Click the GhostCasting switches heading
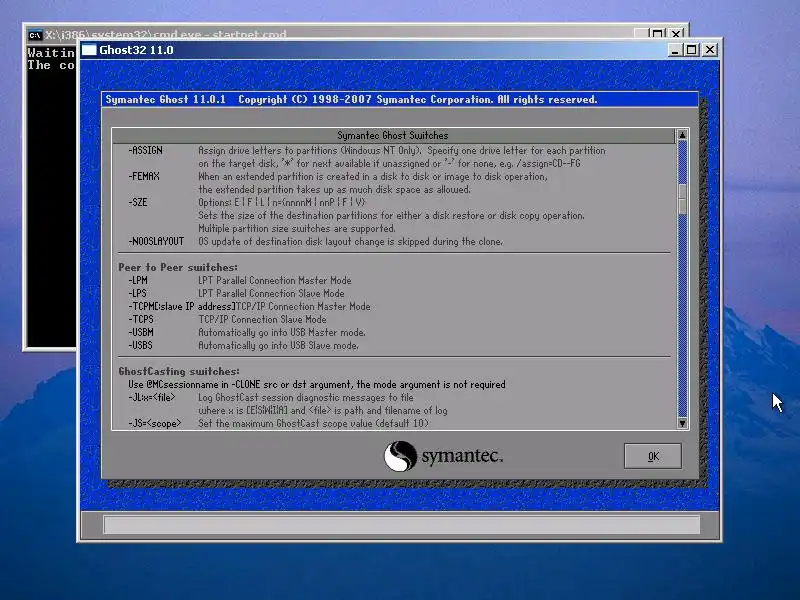This screenshot has width=800, height=600. tap(179, 371)
